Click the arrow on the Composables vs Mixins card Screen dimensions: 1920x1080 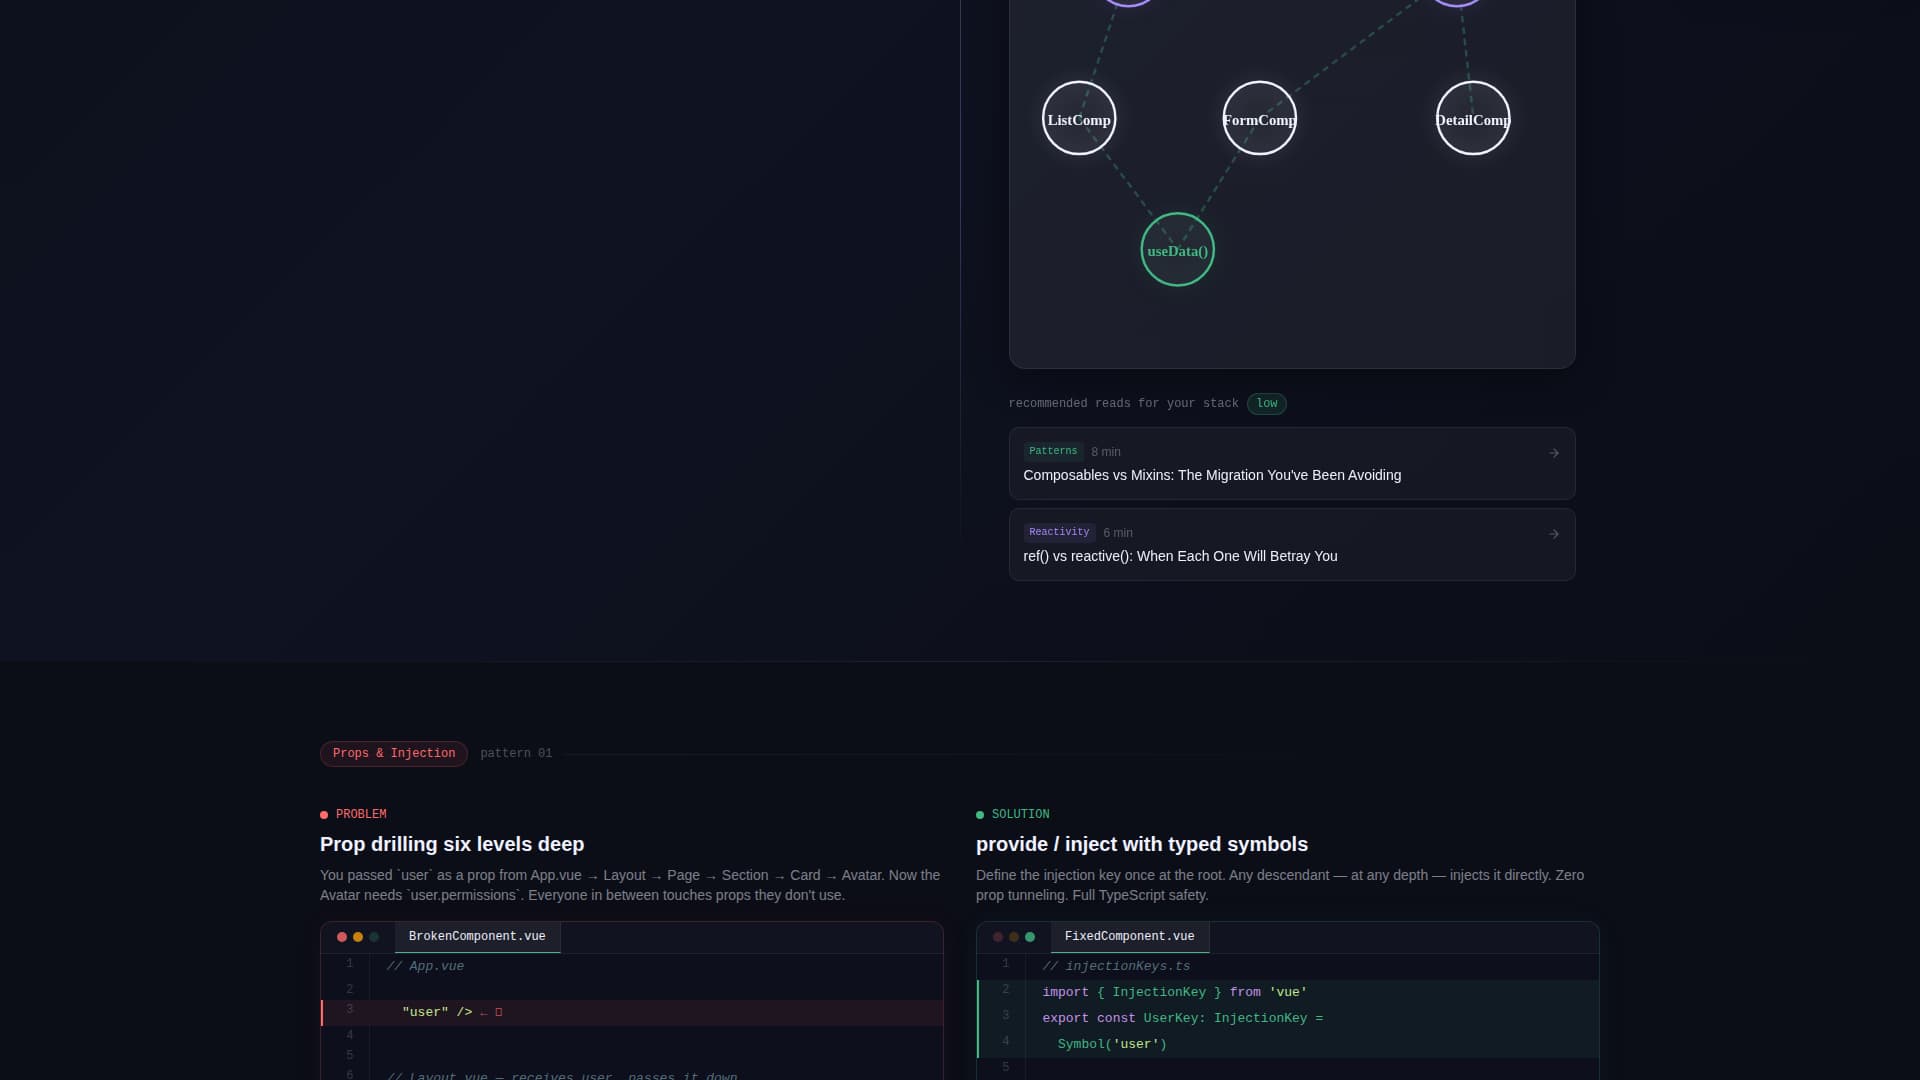coord(1552,453)
